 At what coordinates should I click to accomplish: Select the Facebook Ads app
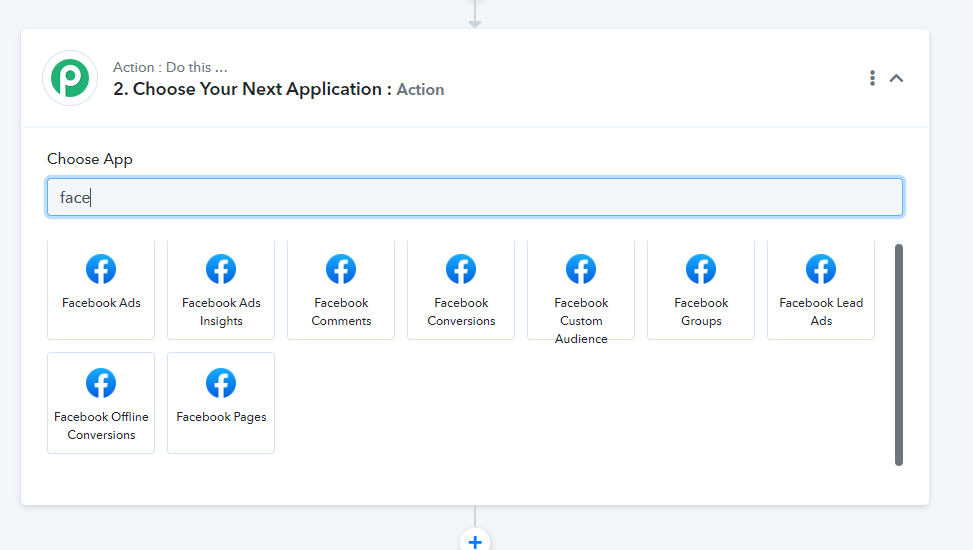(101, 289)
